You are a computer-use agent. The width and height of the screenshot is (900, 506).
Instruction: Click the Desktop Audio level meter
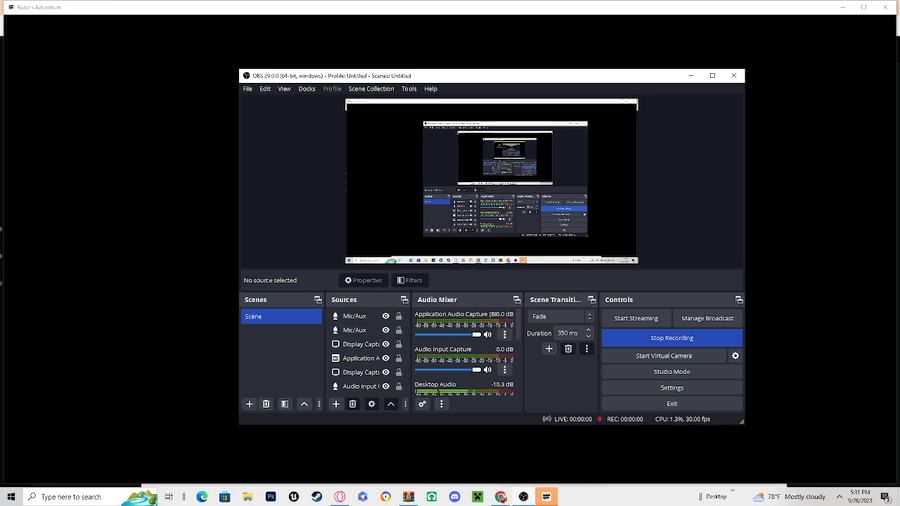464,392
